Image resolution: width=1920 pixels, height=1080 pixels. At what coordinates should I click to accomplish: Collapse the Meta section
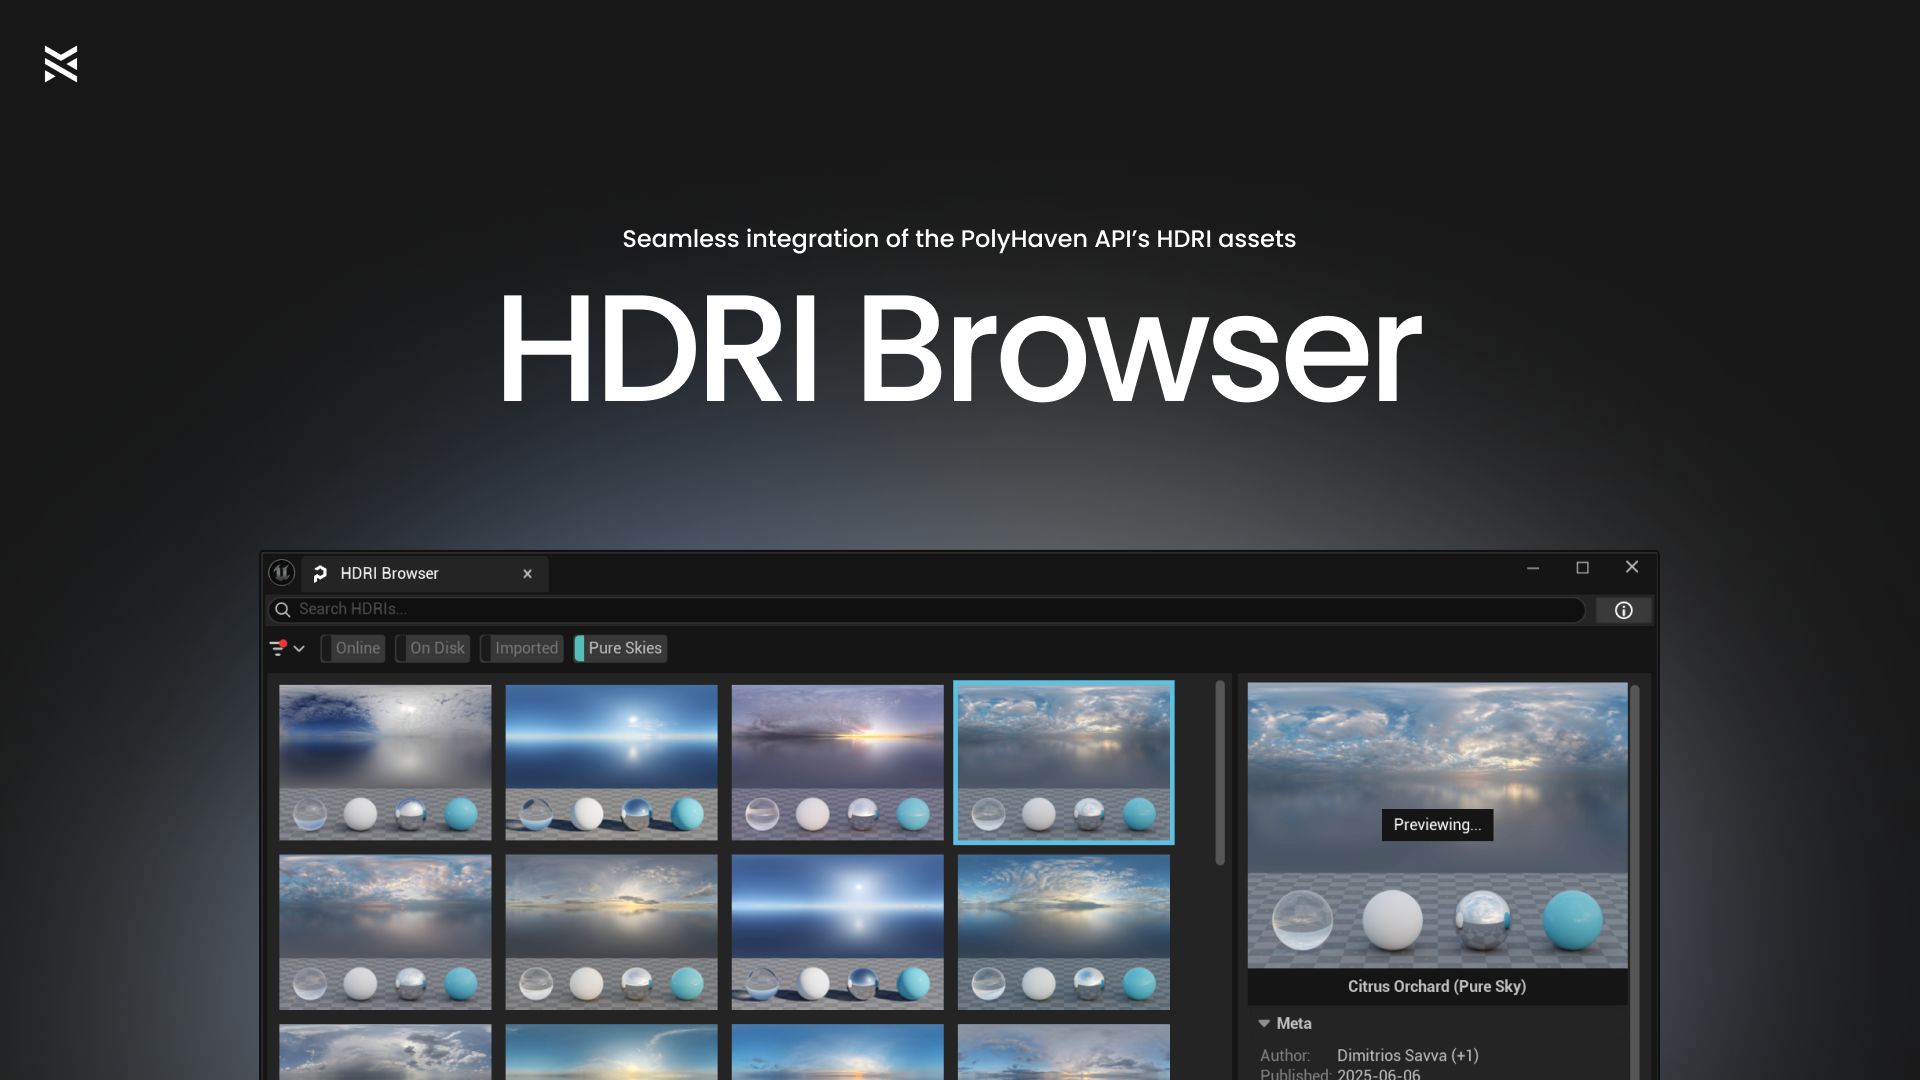point(1265,1023)
